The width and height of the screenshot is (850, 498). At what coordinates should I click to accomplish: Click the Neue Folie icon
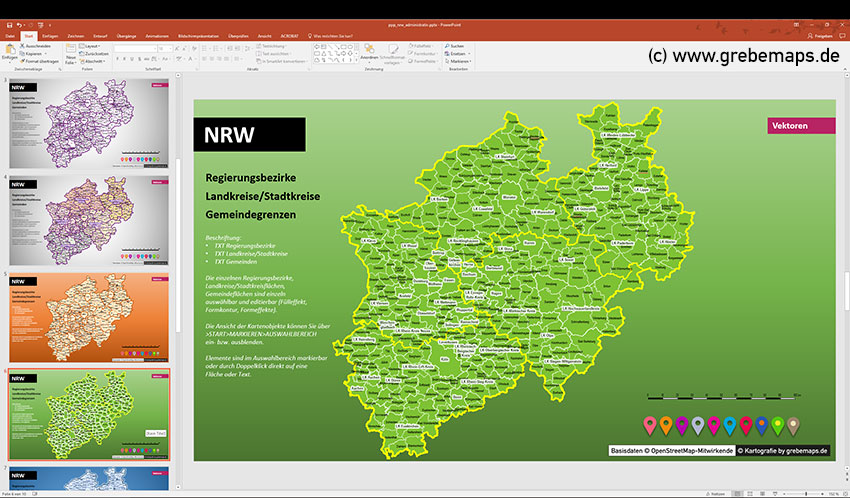[x=71, y=50]
